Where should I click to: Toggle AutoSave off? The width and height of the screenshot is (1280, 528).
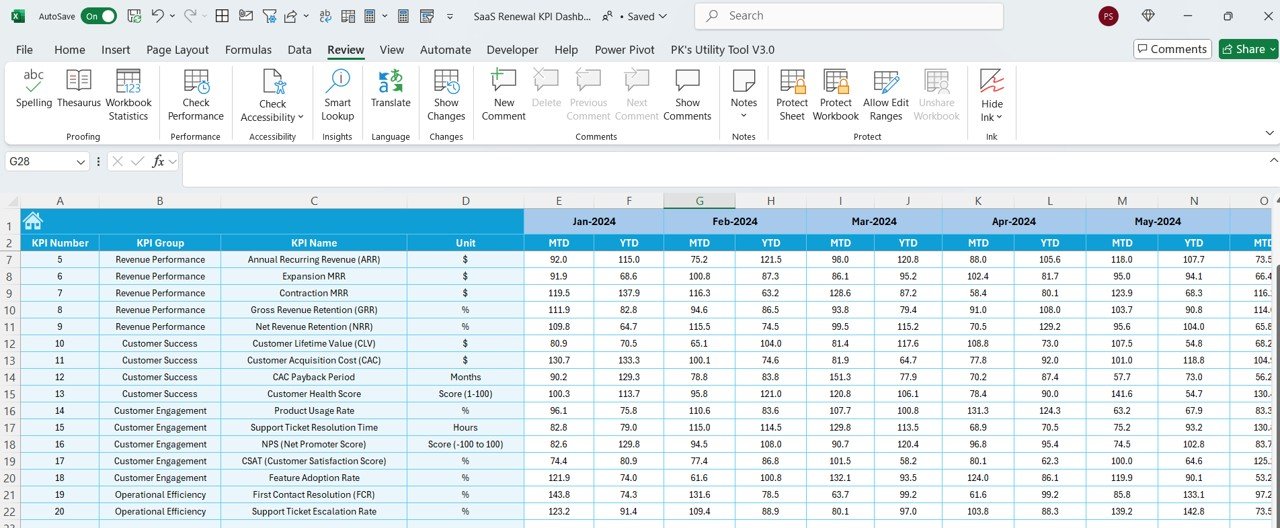pyautogui.click(x=98, y=16)
